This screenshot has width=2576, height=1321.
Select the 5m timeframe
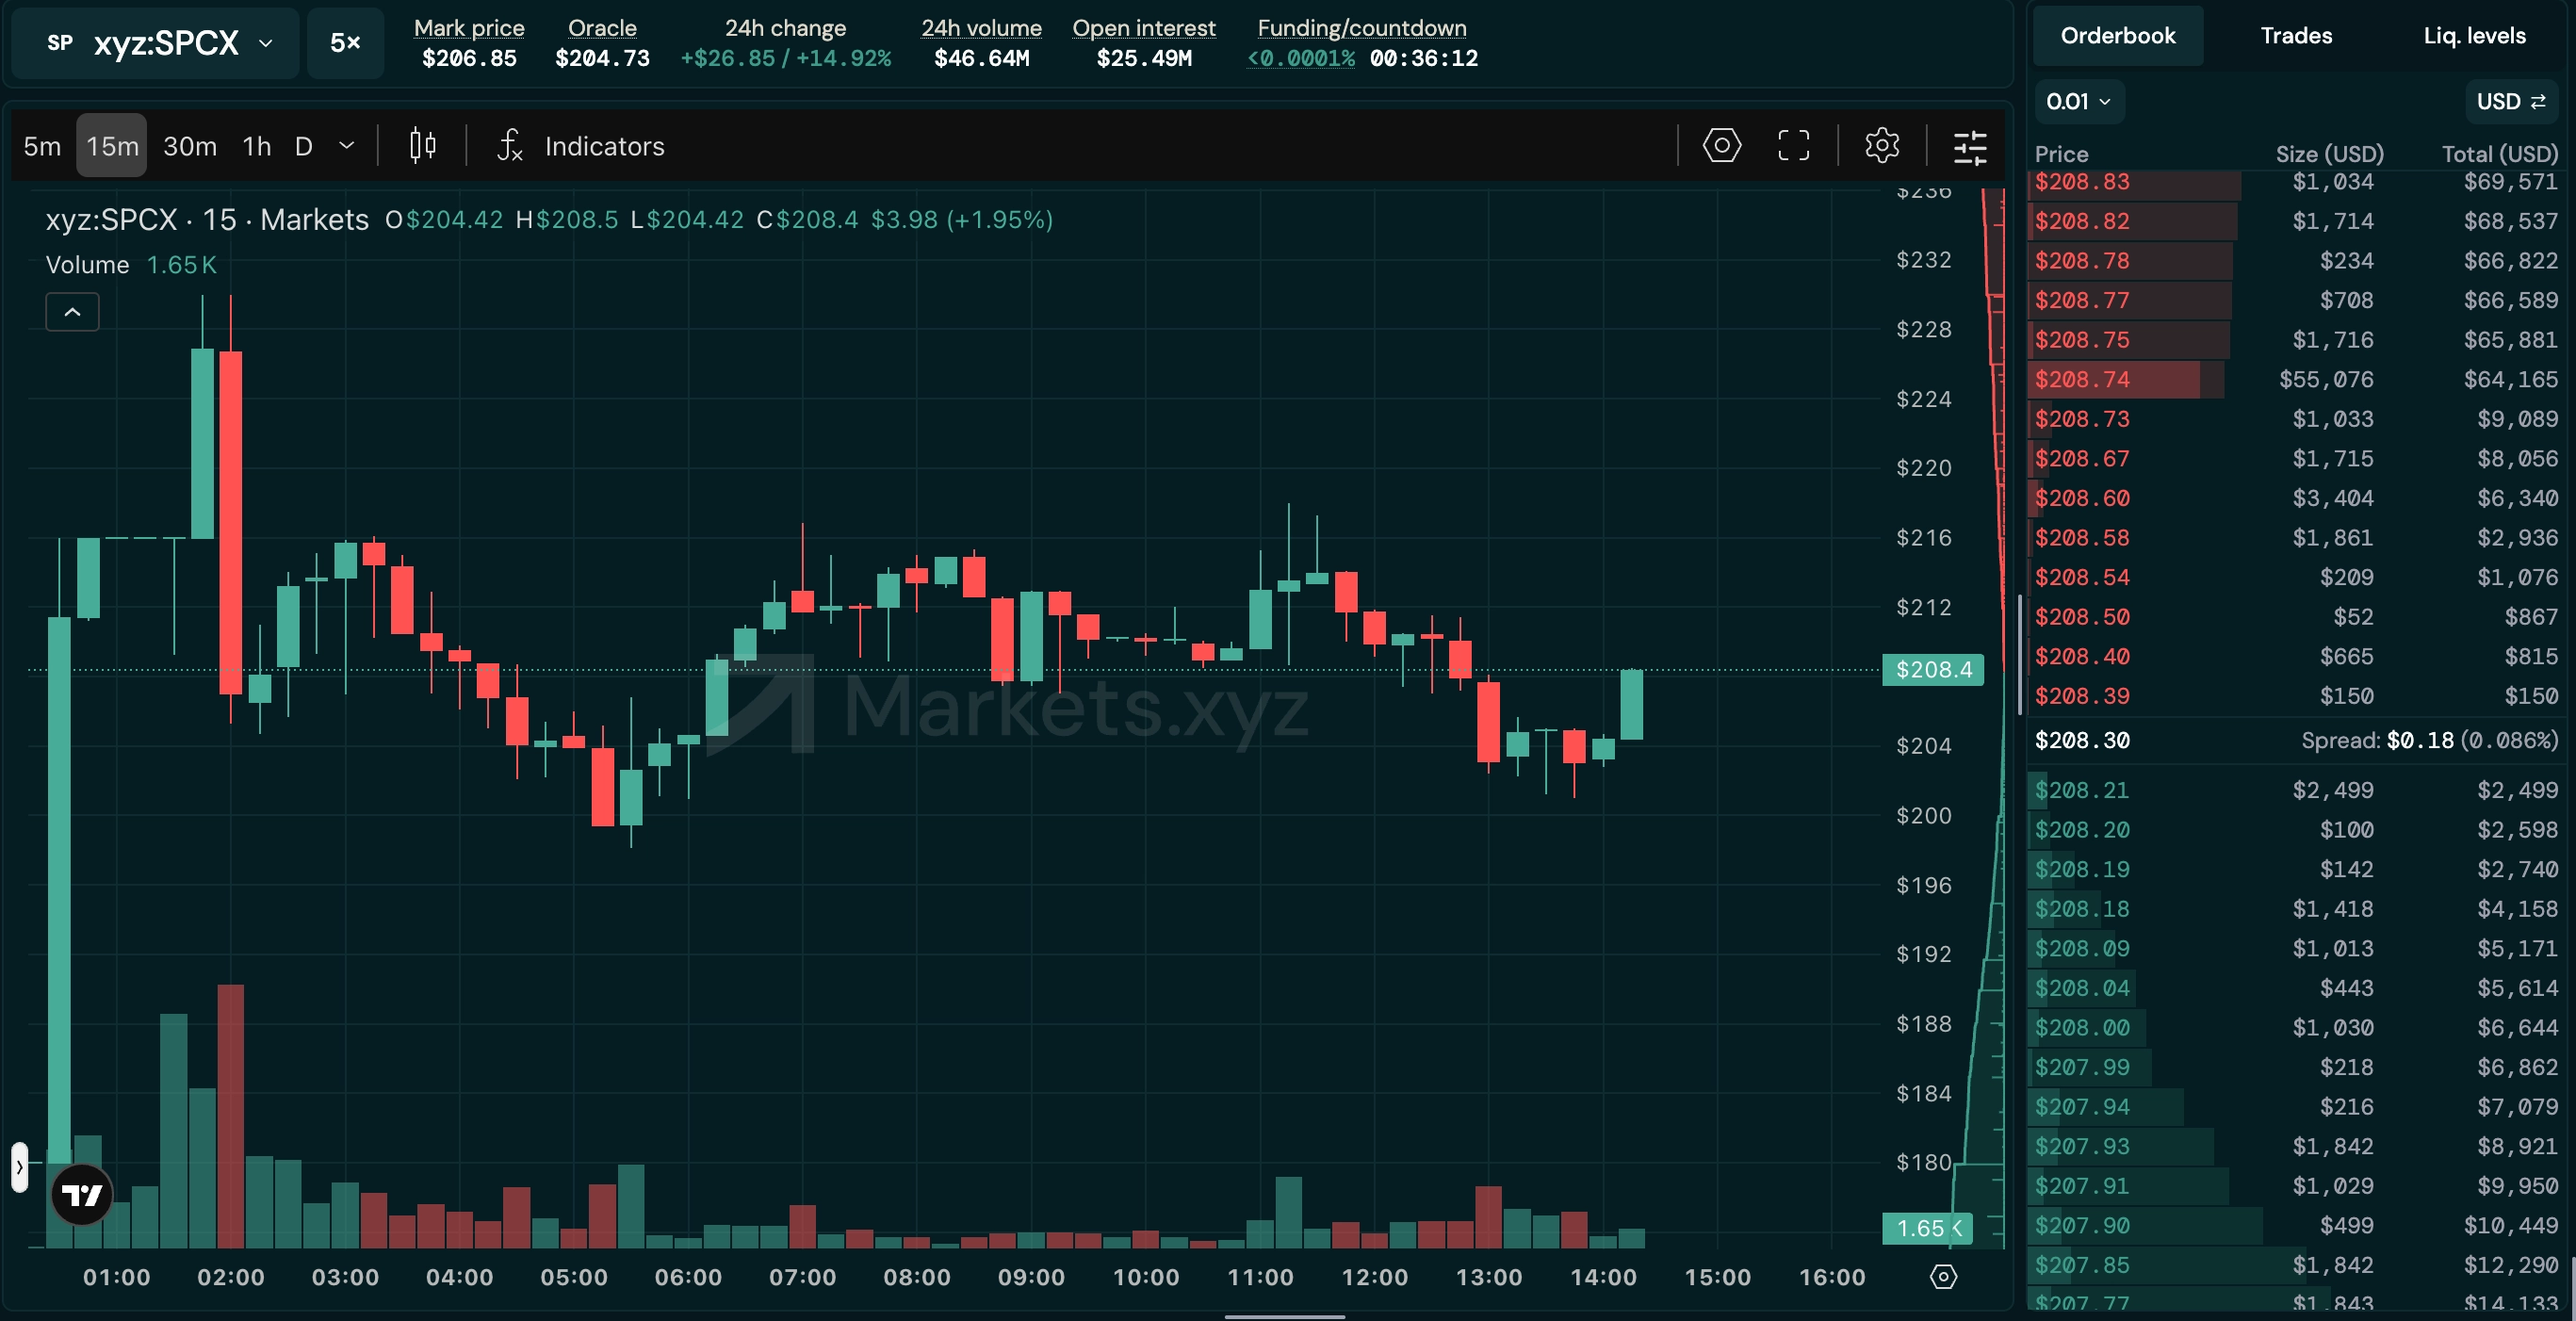(x=42, y=146)
